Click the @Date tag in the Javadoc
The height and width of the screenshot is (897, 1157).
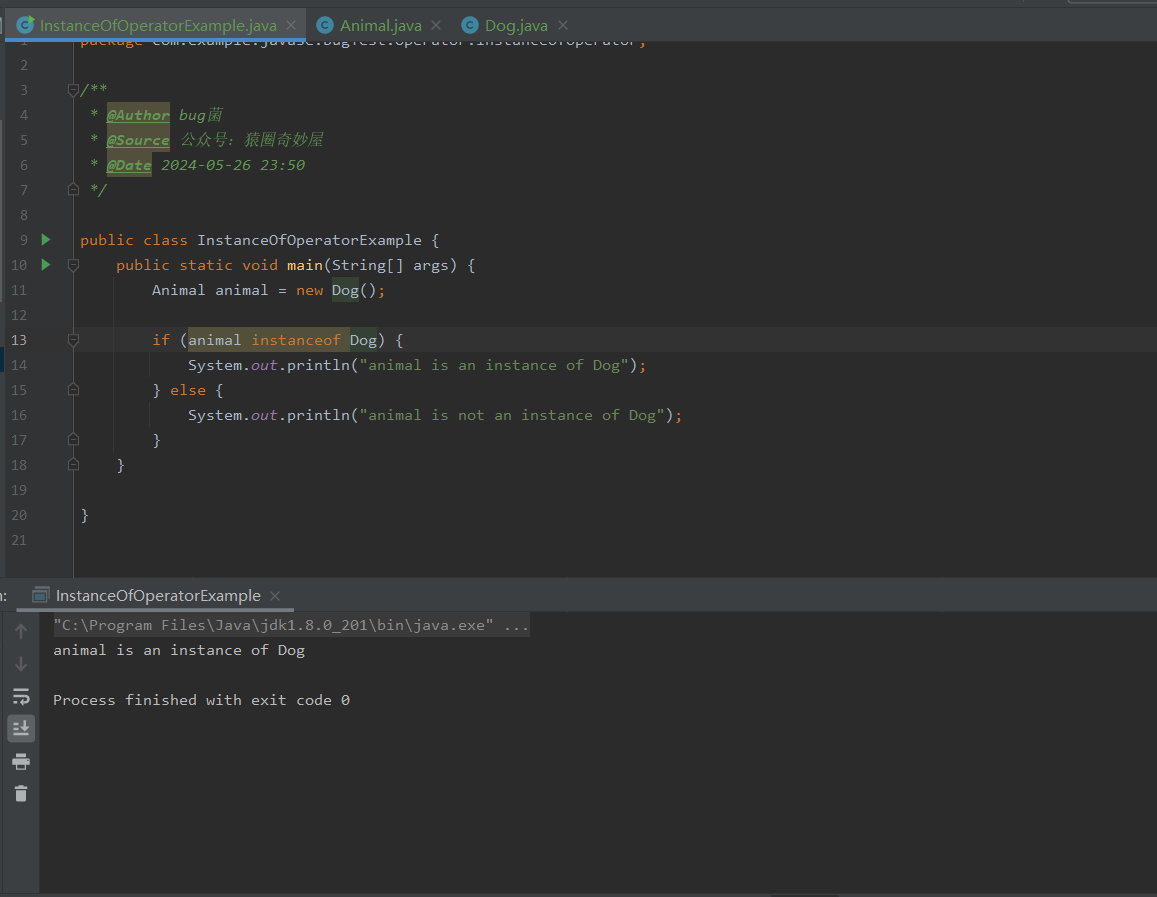129,165
